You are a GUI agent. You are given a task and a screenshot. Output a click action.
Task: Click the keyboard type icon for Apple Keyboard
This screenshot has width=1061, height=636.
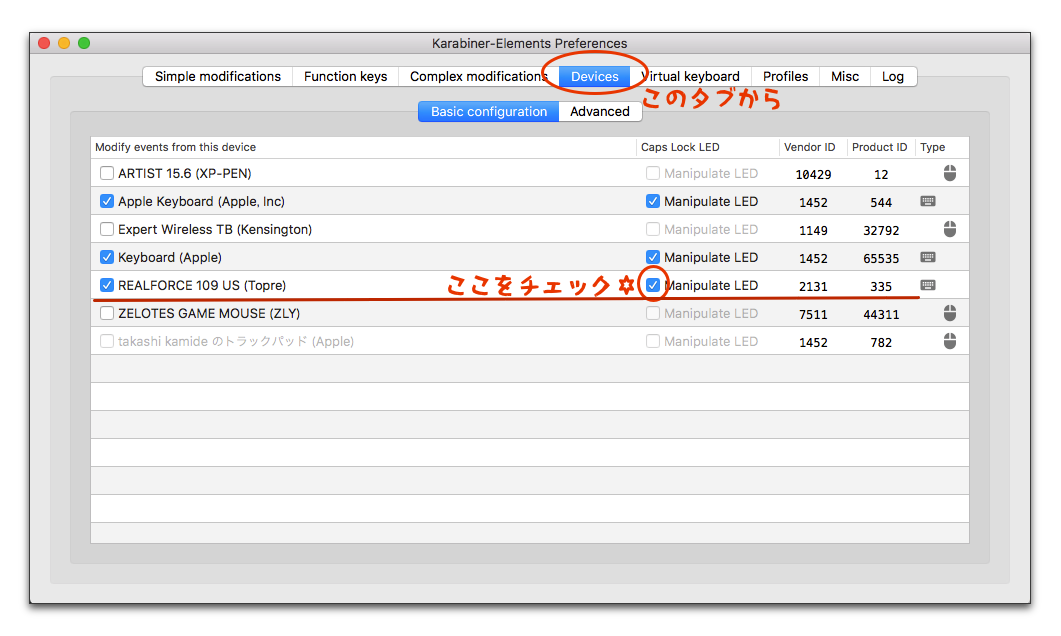928,201
